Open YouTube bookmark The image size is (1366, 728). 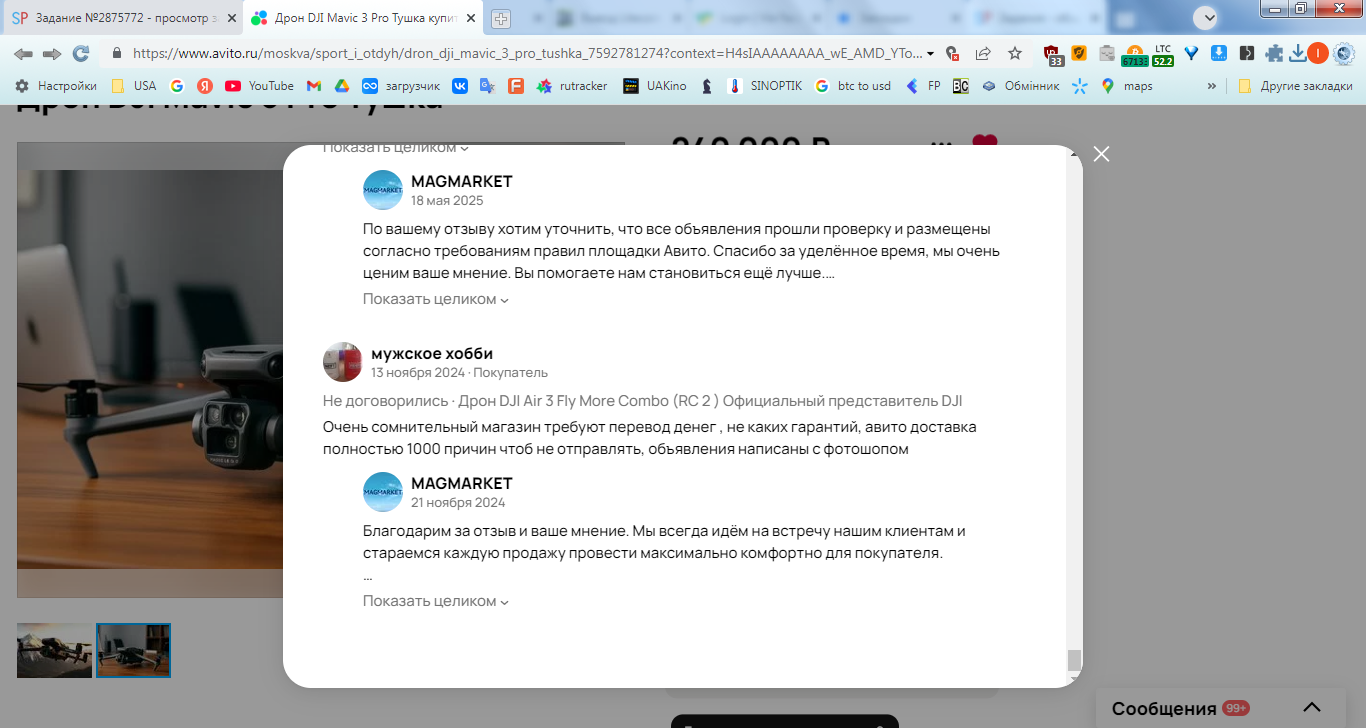coord(259,86)
